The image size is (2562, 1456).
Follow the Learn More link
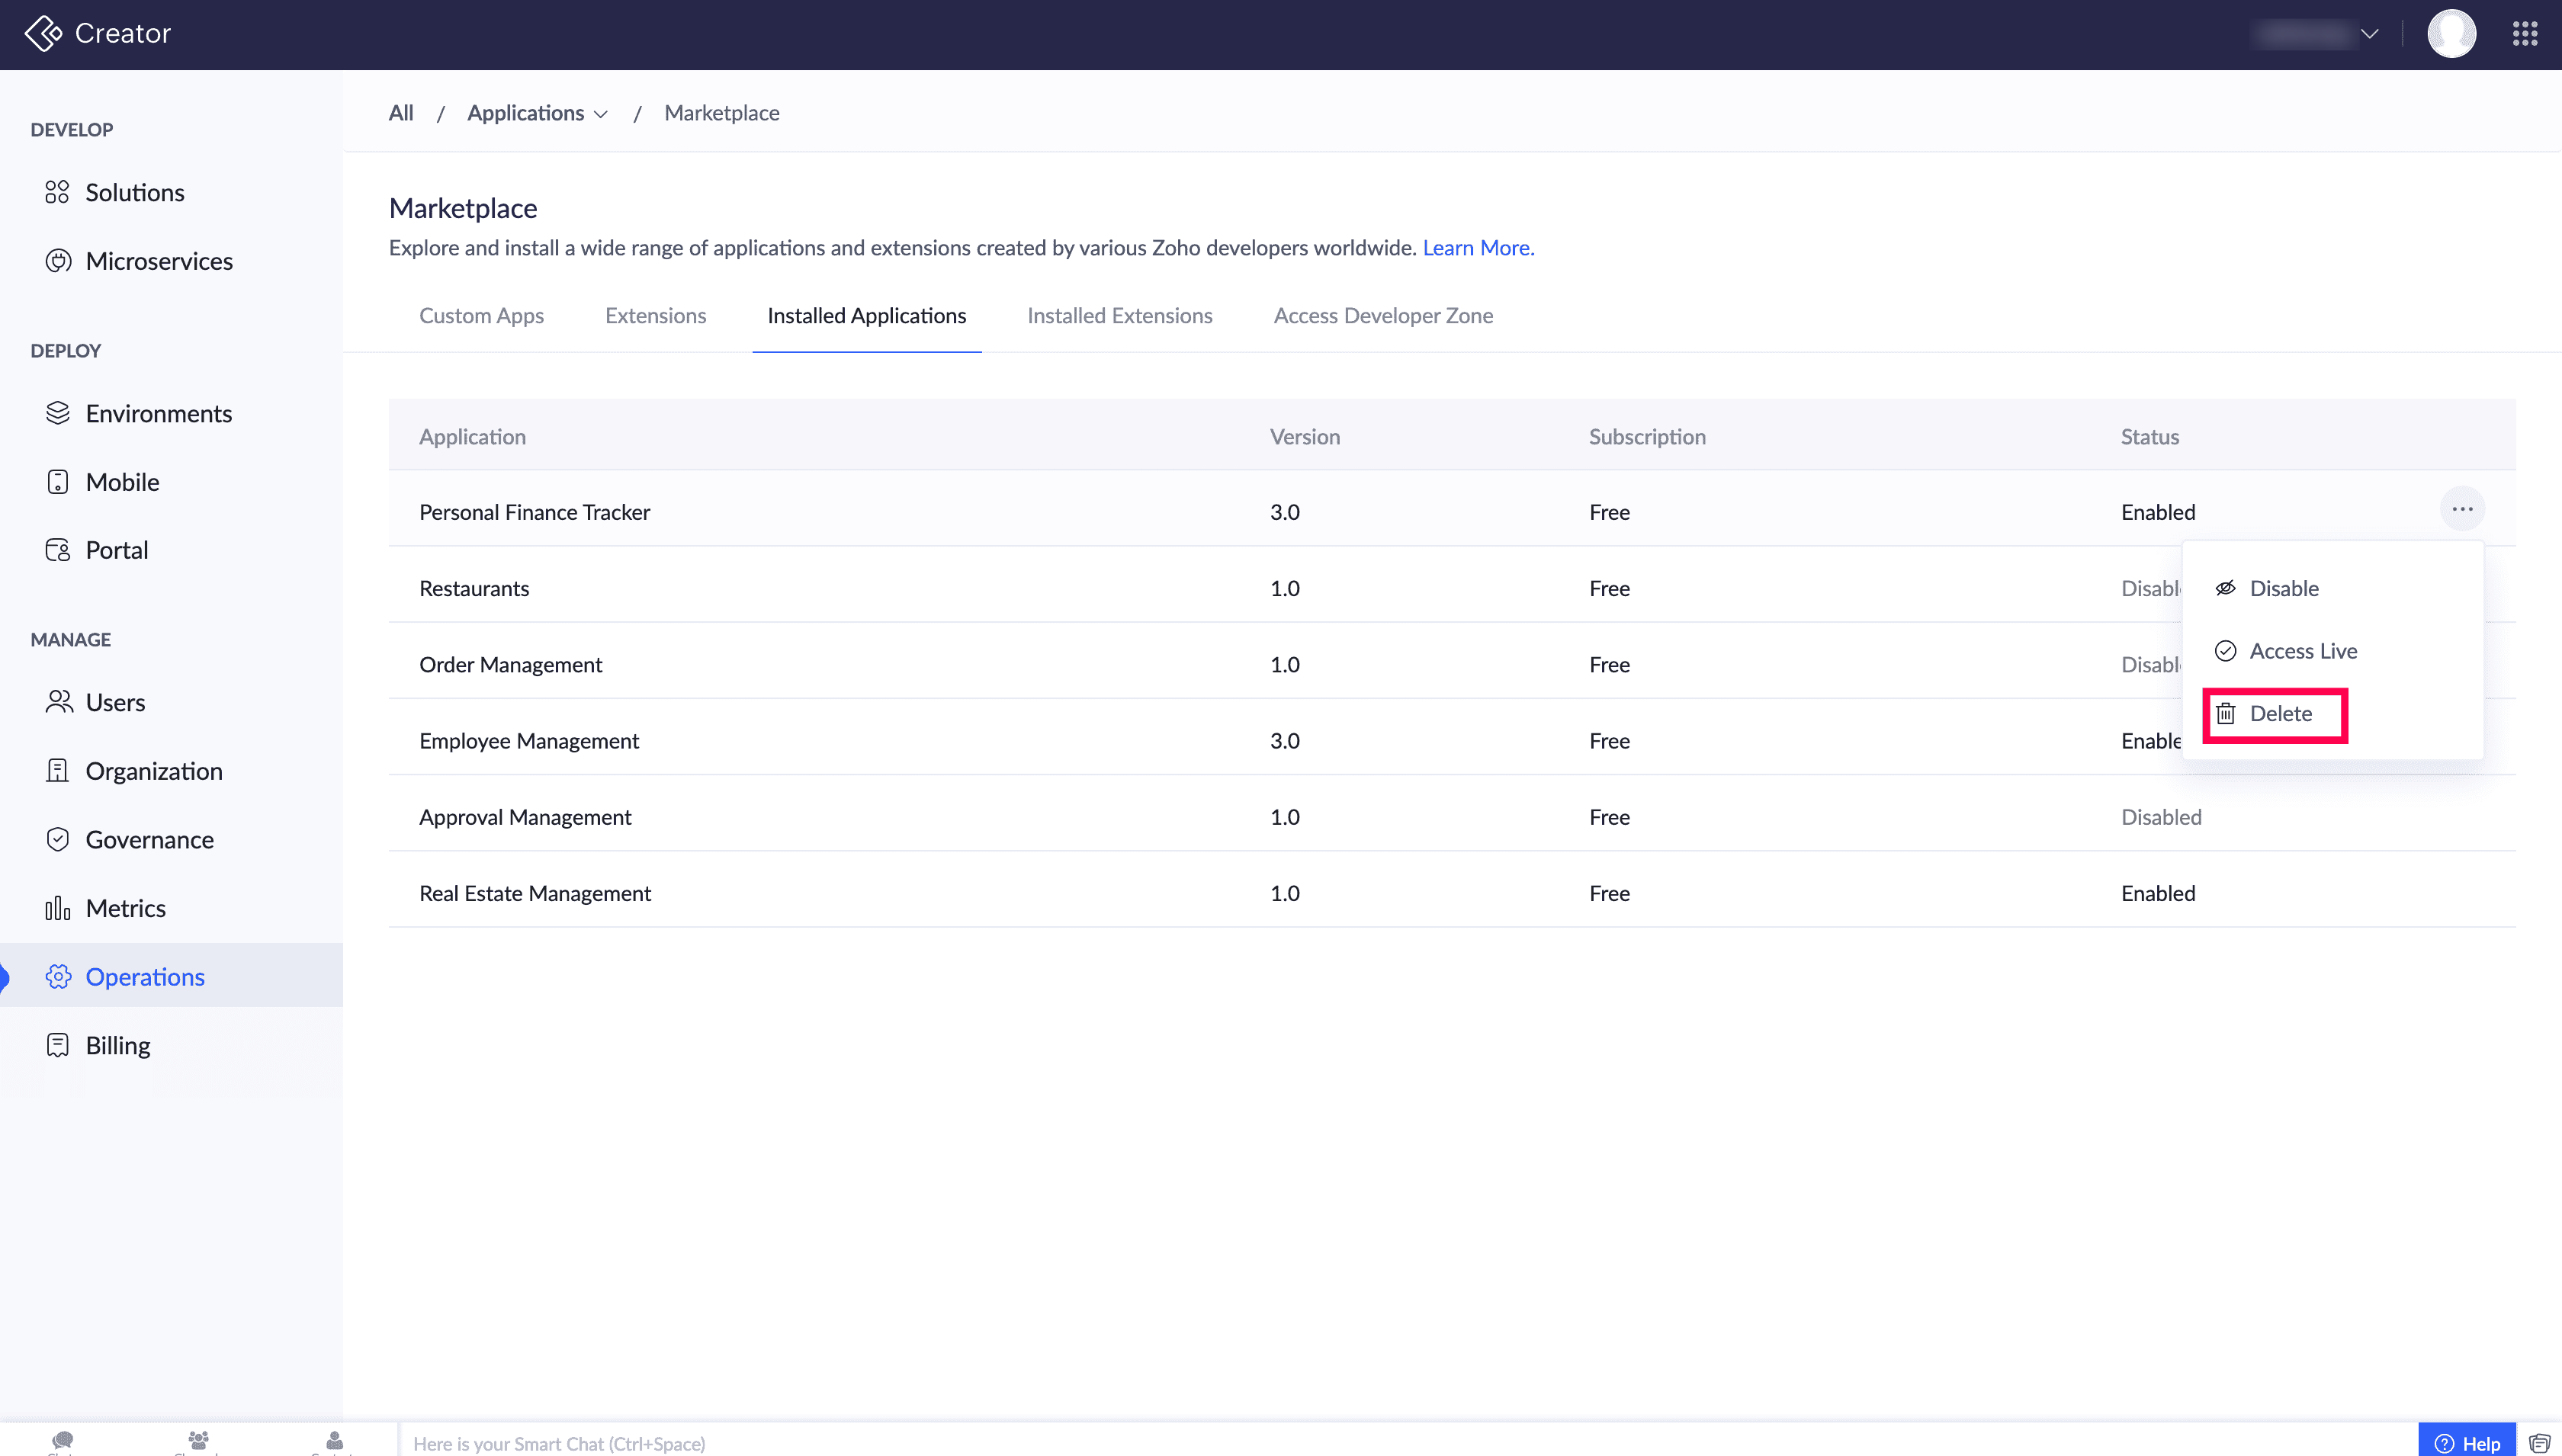point(1477,248)
